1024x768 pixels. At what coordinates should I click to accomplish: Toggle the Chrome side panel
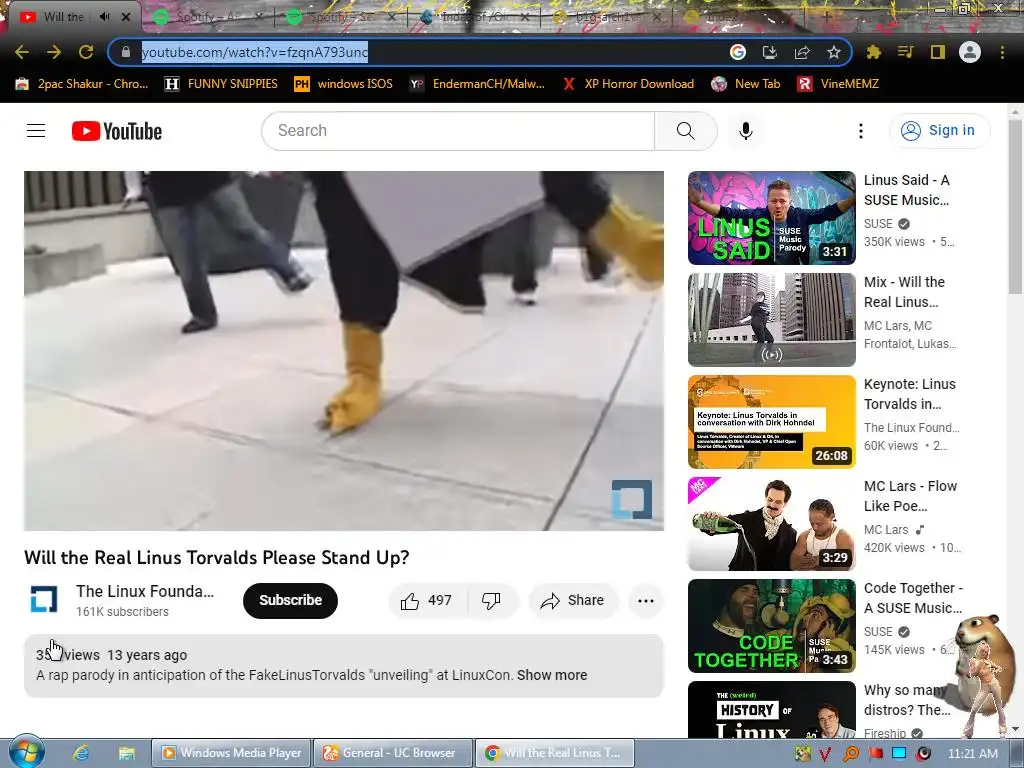click(938, 52)
